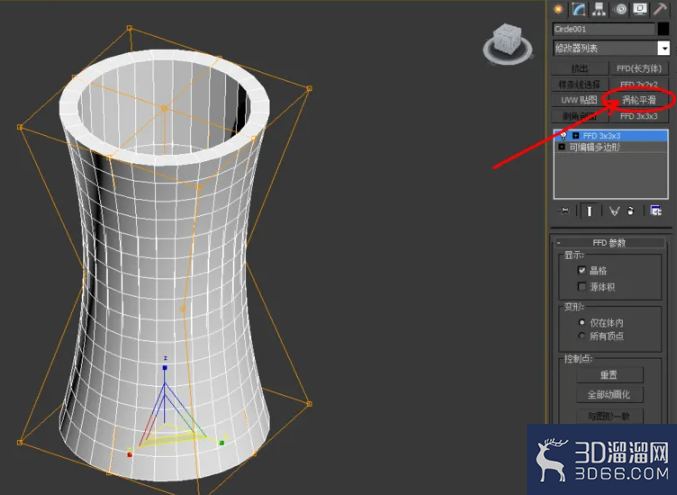Click Make Unique icon below stack

tap(614, 211)
